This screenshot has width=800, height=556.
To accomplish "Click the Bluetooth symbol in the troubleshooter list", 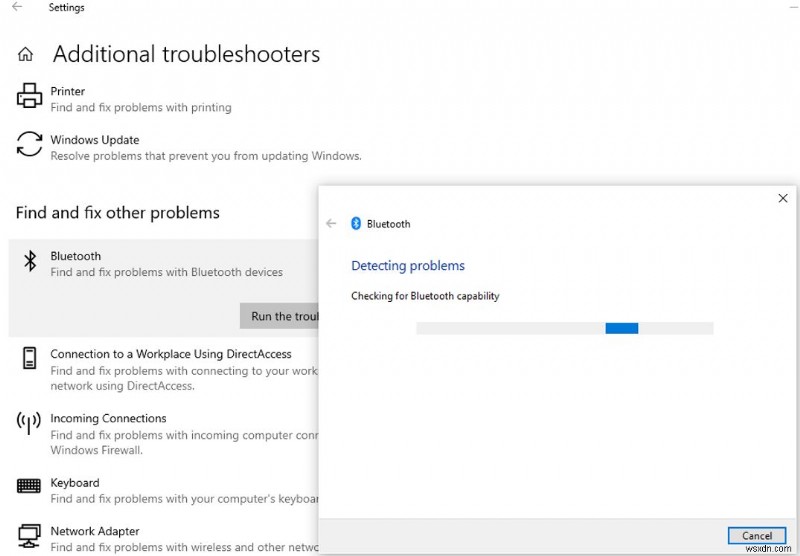I will pyautogui.click(x=30, y=261).
